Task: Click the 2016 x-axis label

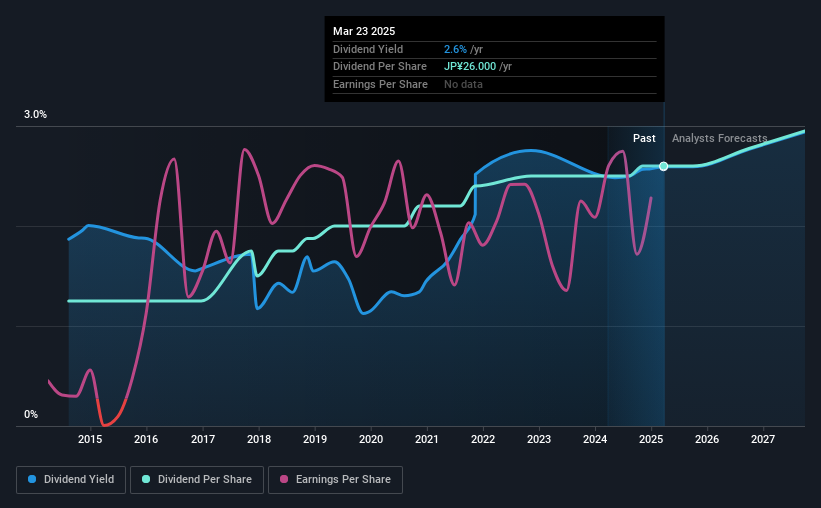Action: point(146,439)
